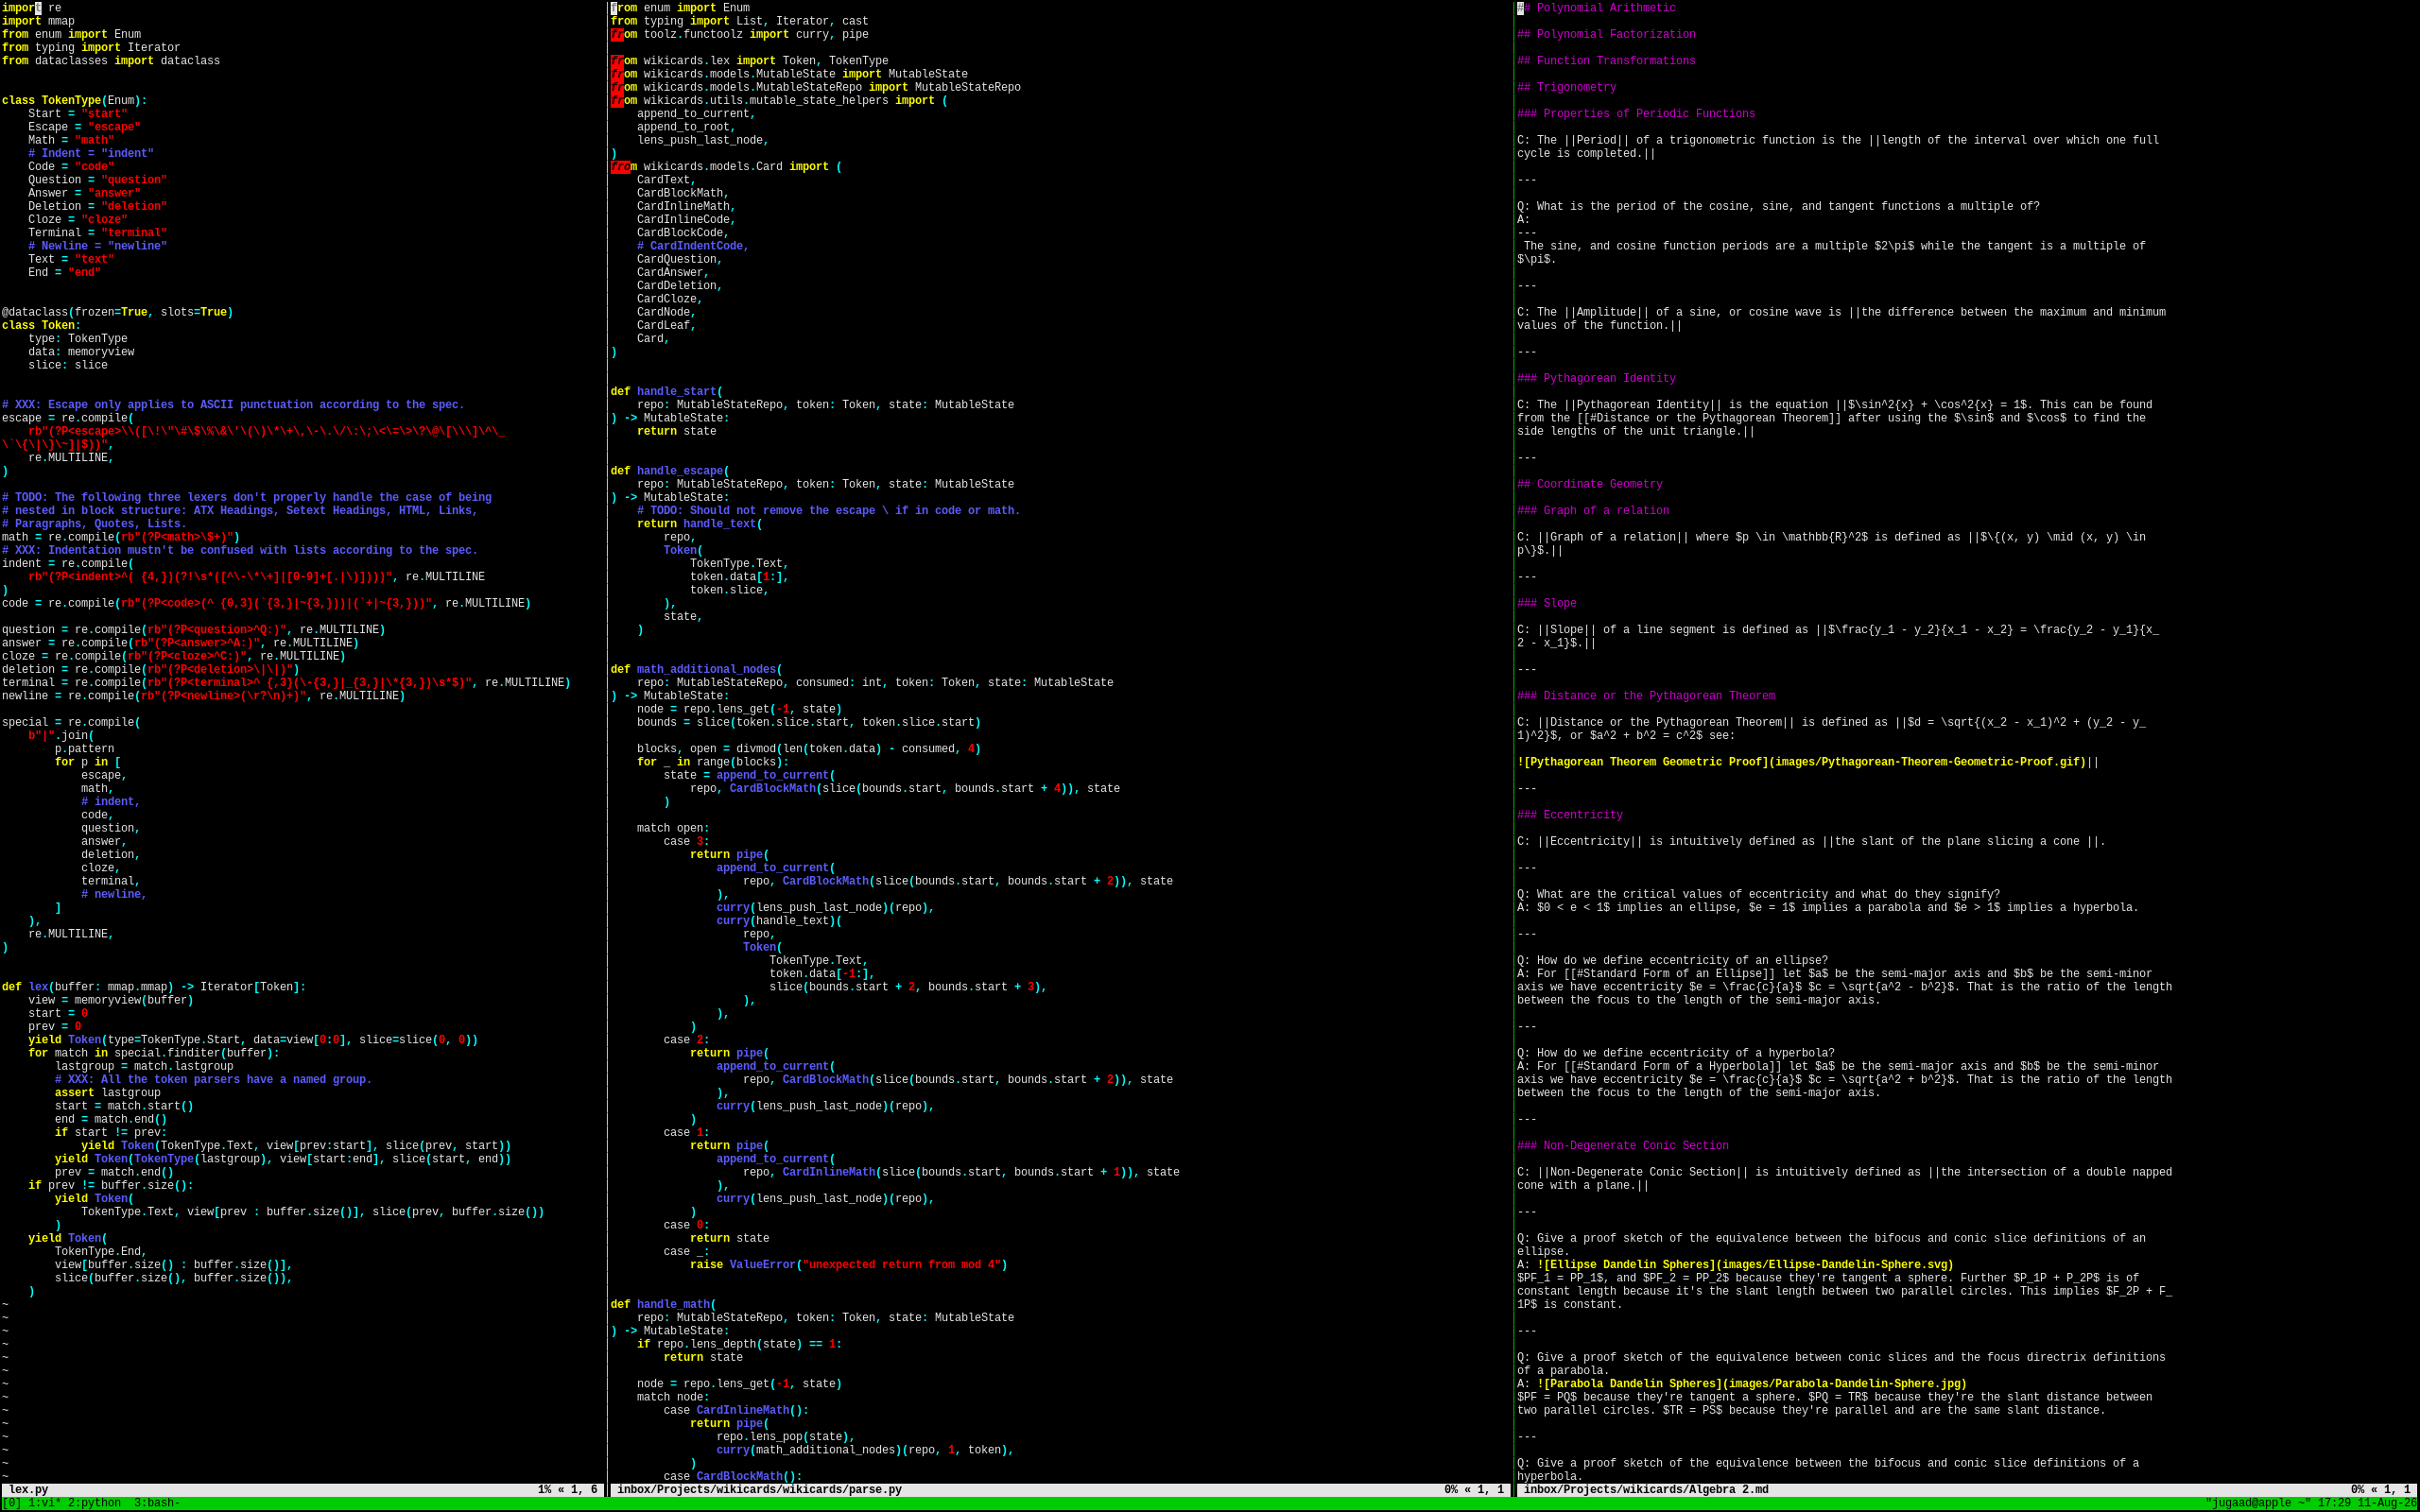The height and width of the screenshot is (1512, 2420).
Task: Click the 'def handle_start(' function definition
Action: (667, 392)
